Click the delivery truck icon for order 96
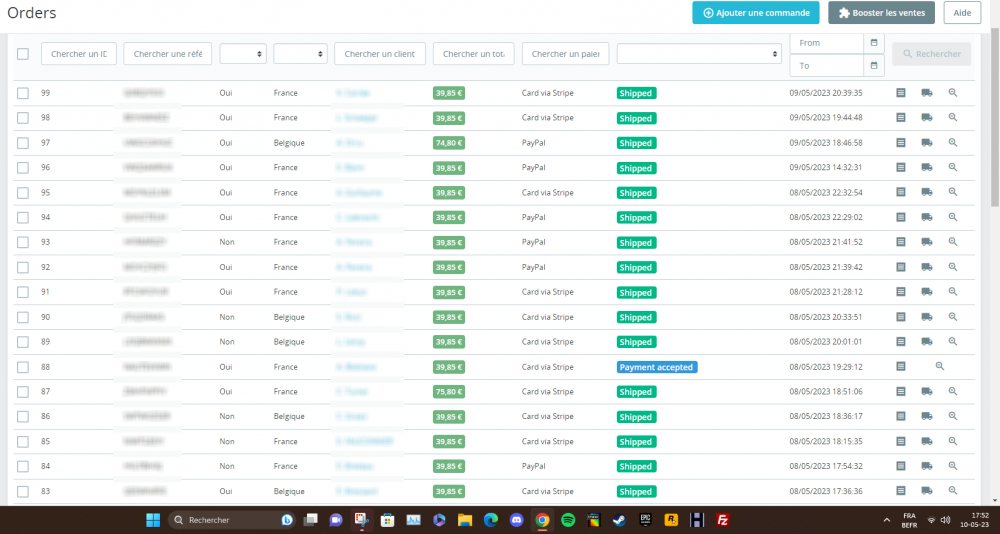The image size is (1000, 534). [927, 167]
